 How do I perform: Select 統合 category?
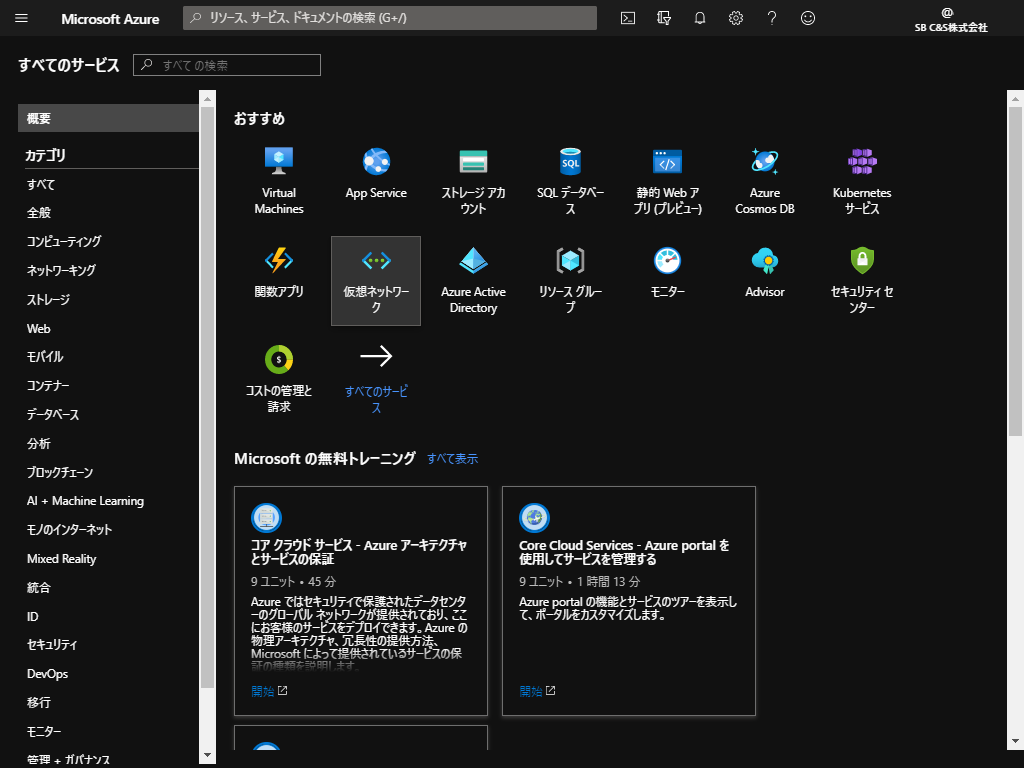click(x=39, y=587)
